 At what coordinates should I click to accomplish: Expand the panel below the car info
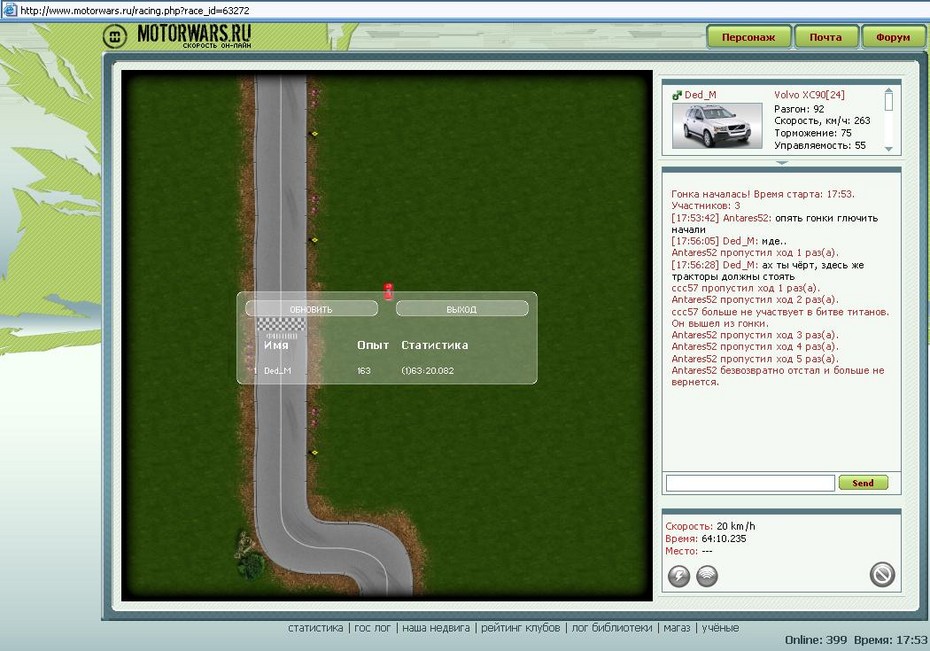(781, 162)
